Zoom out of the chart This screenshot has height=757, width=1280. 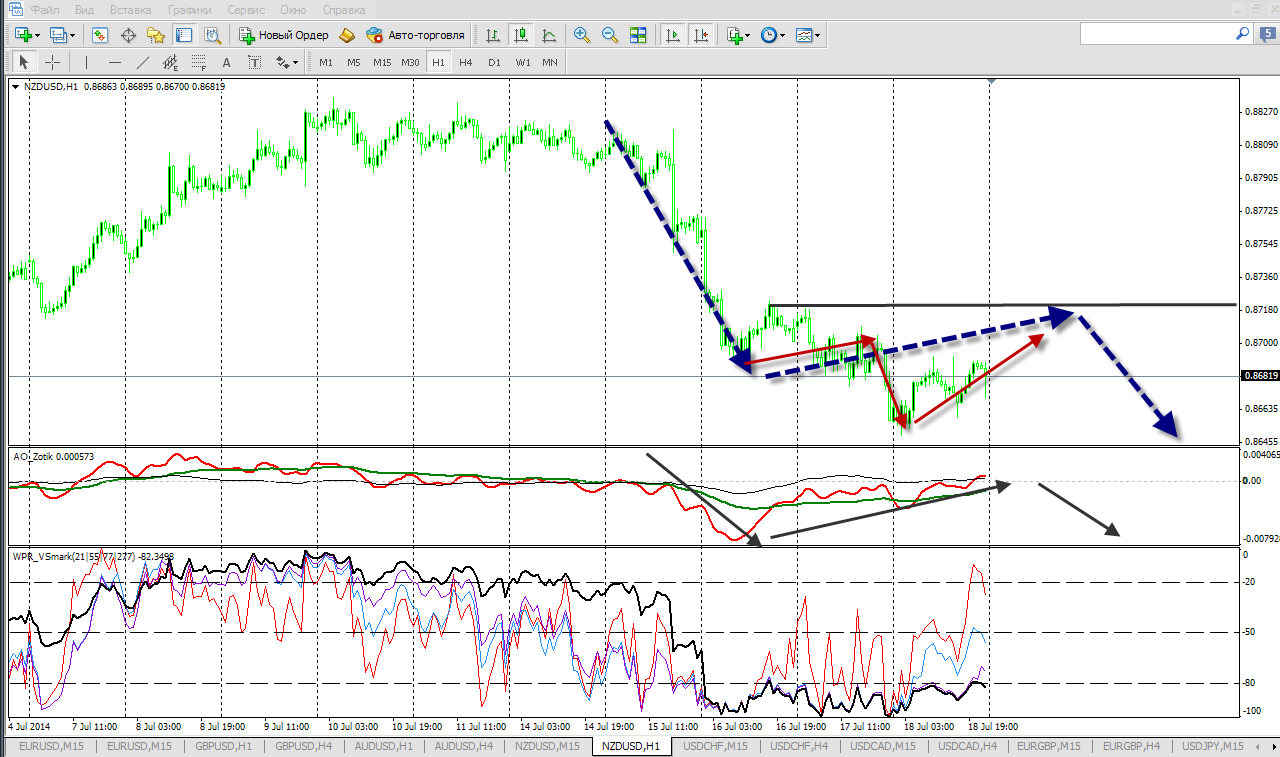click(x=610, y=35)
